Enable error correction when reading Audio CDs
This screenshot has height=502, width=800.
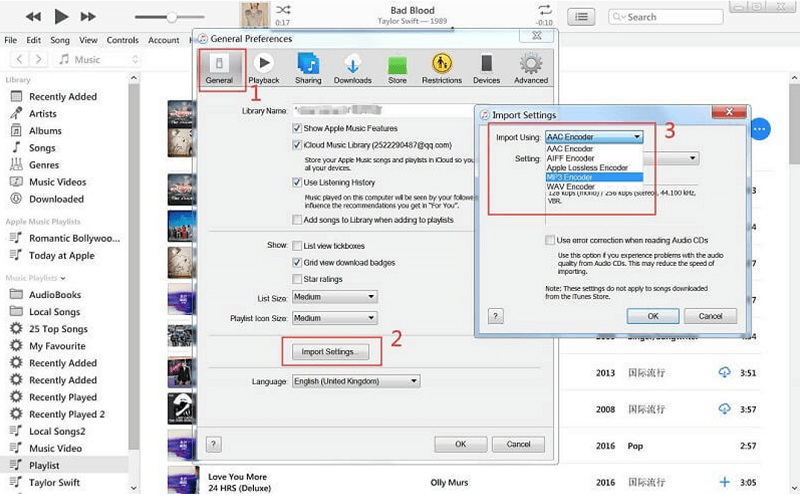coord(550,240)
